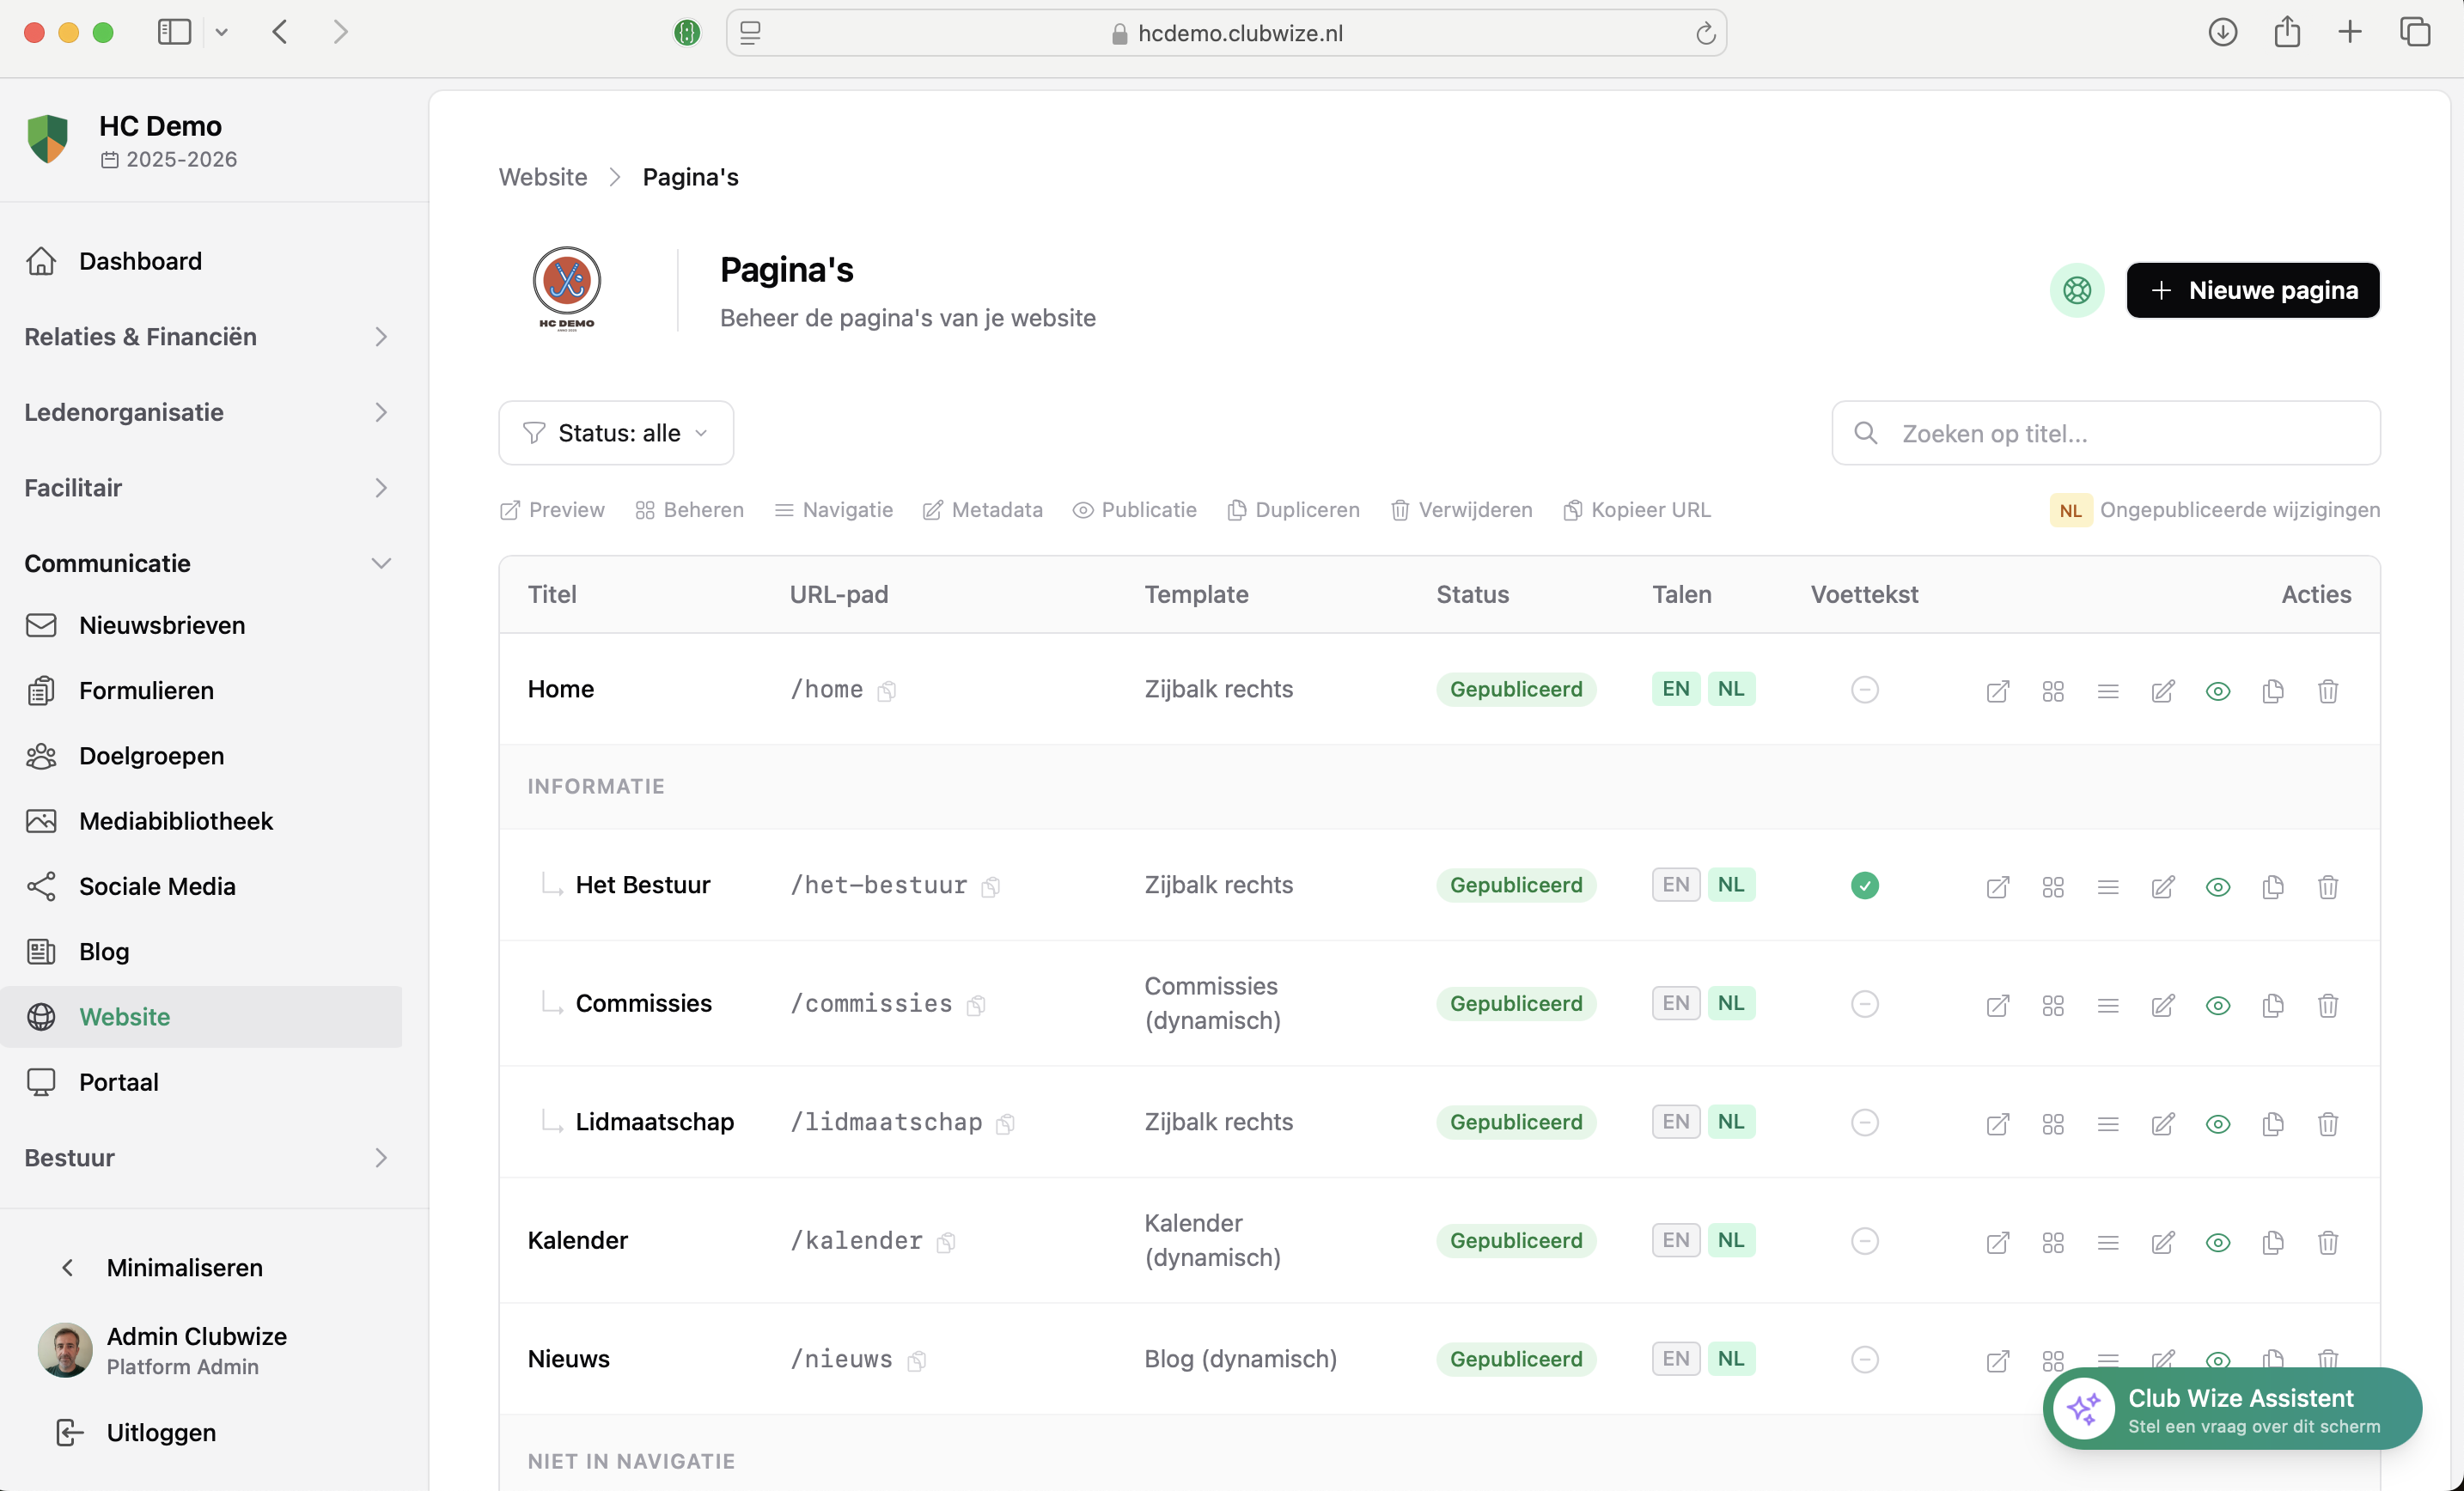Viewport: 2464px width, 1491px height.
Task: Select Website in the breadcrumb
Action: [542, 176]
